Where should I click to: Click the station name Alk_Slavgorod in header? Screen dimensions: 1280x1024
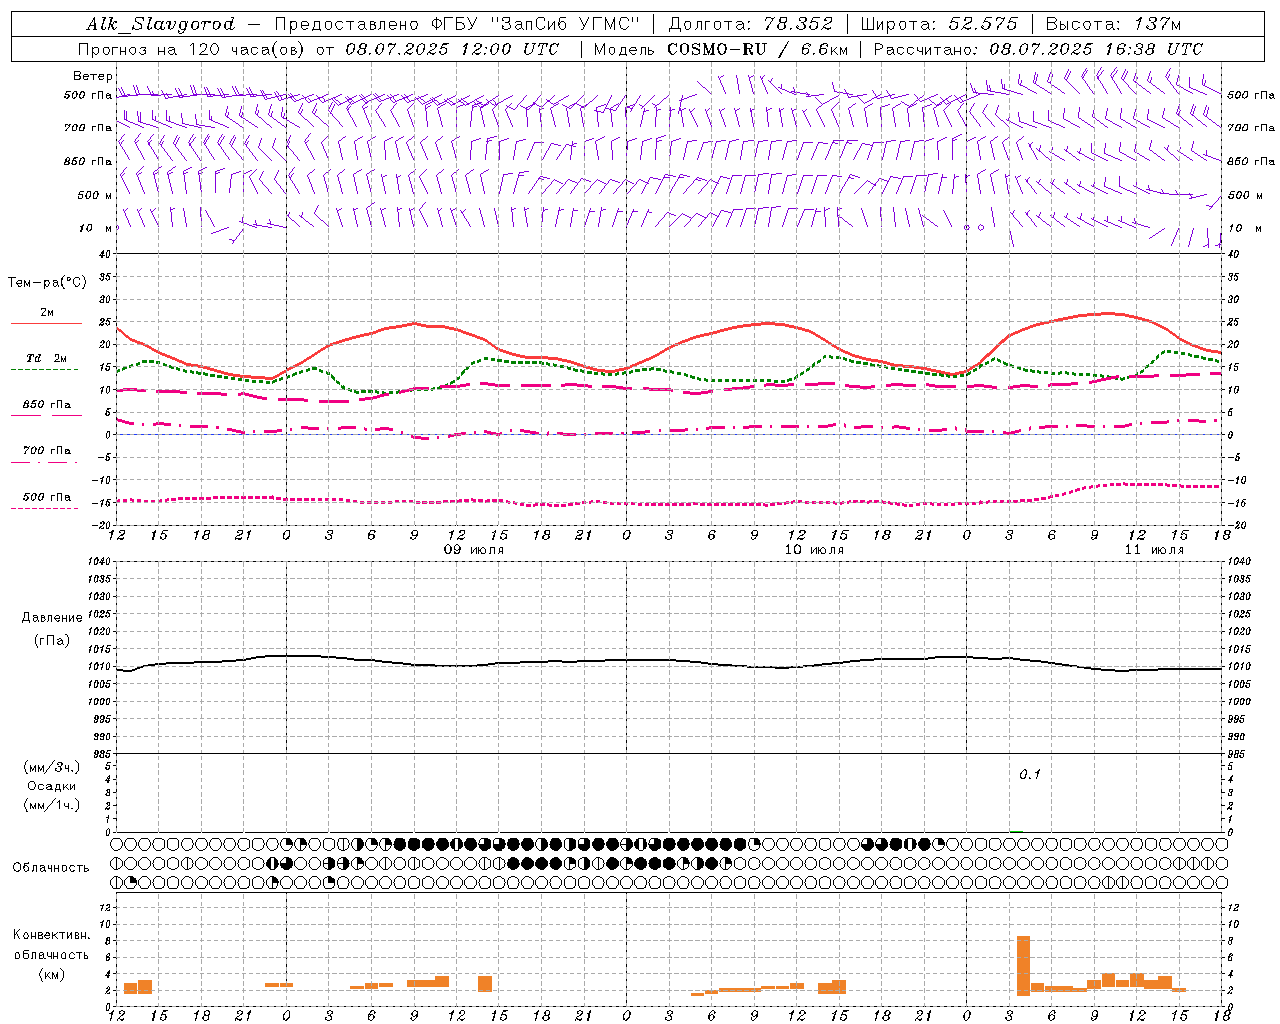tap(160, 24)
